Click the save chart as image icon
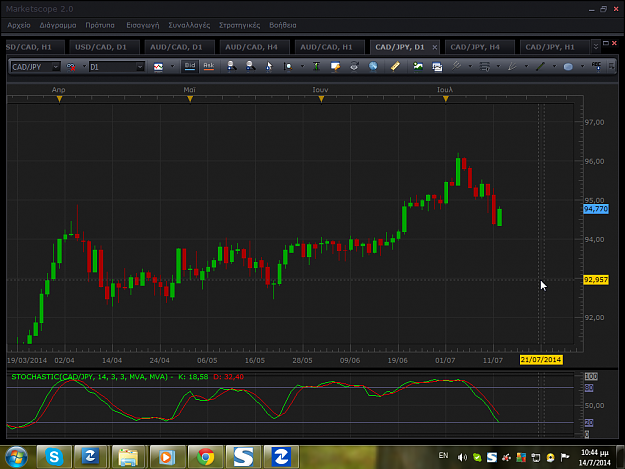The height and width of the screenshot is (469, 625). click(x=418, y=66)
